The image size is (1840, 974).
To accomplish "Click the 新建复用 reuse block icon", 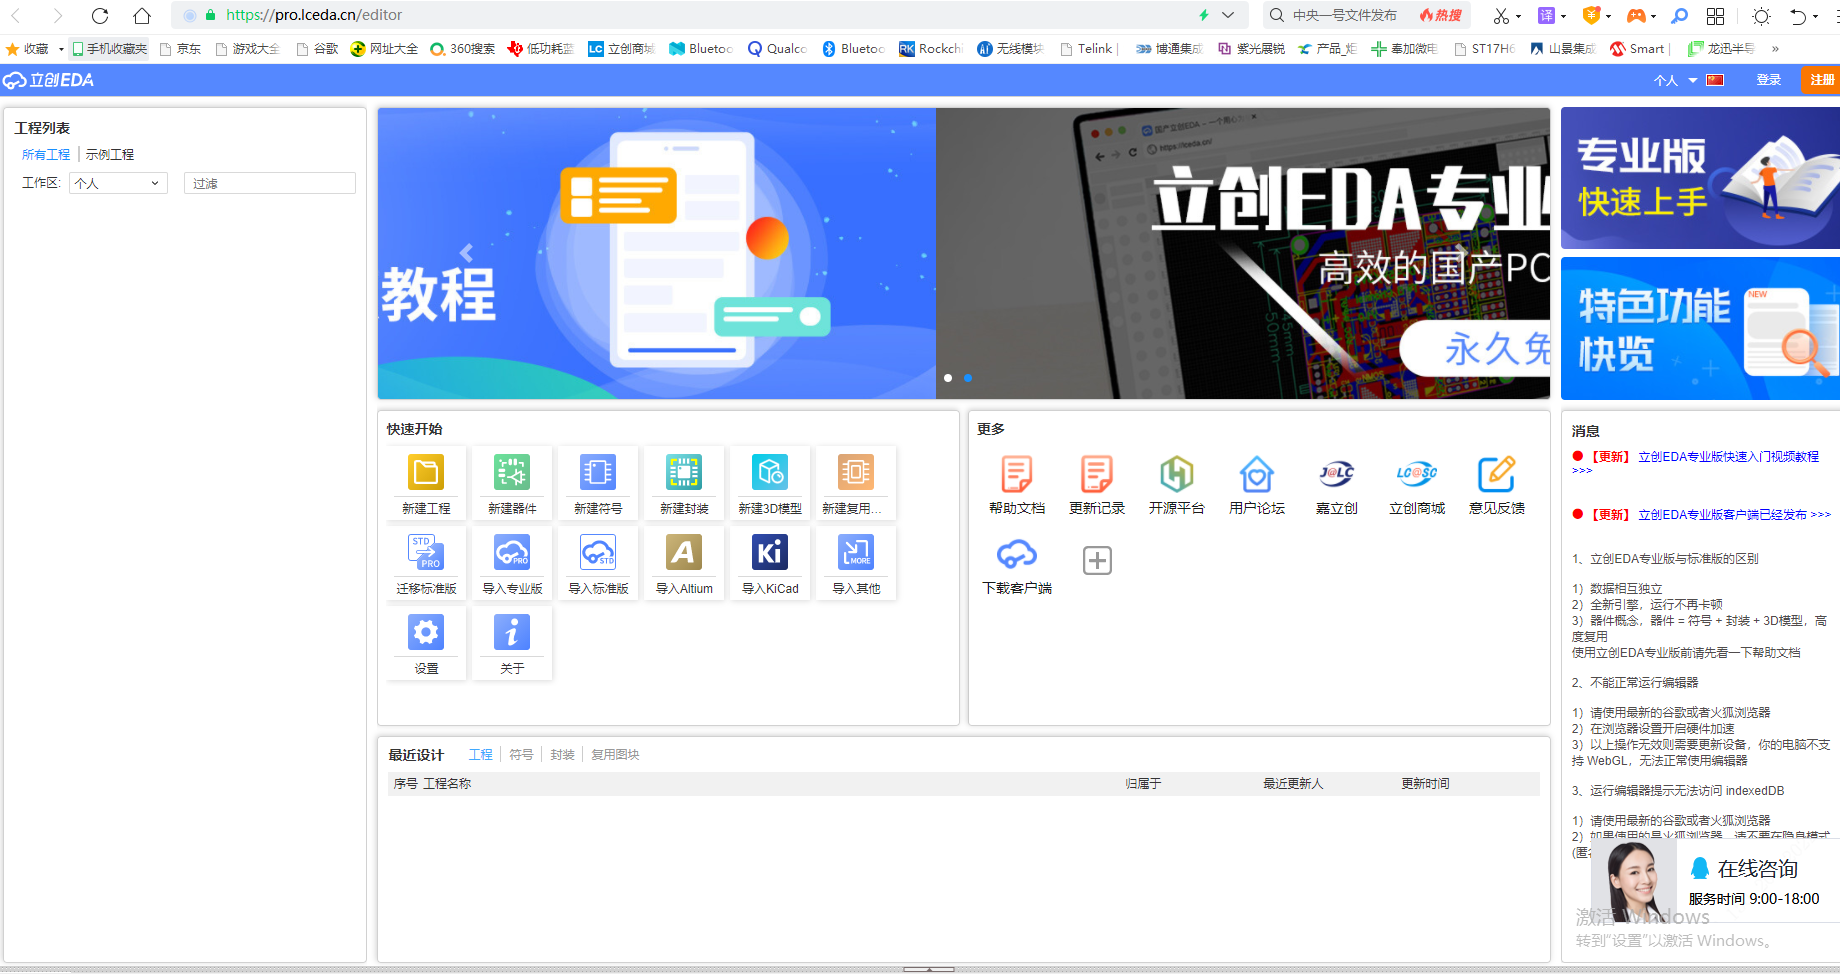I will point(856,472).
